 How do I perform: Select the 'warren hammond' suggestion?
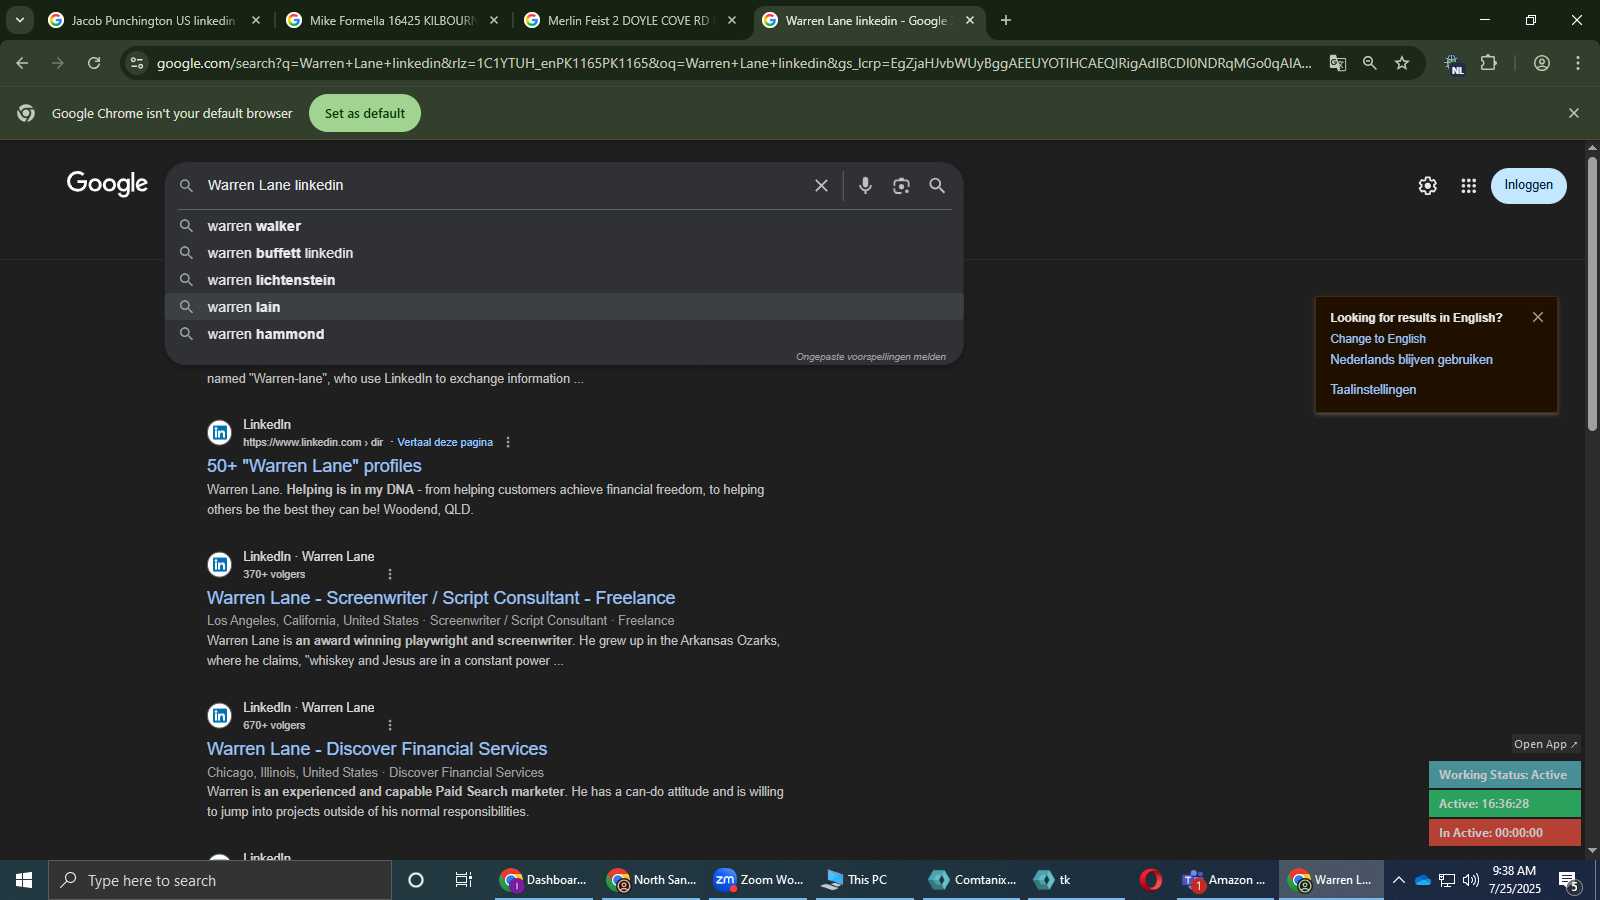(x=564, y=334)
